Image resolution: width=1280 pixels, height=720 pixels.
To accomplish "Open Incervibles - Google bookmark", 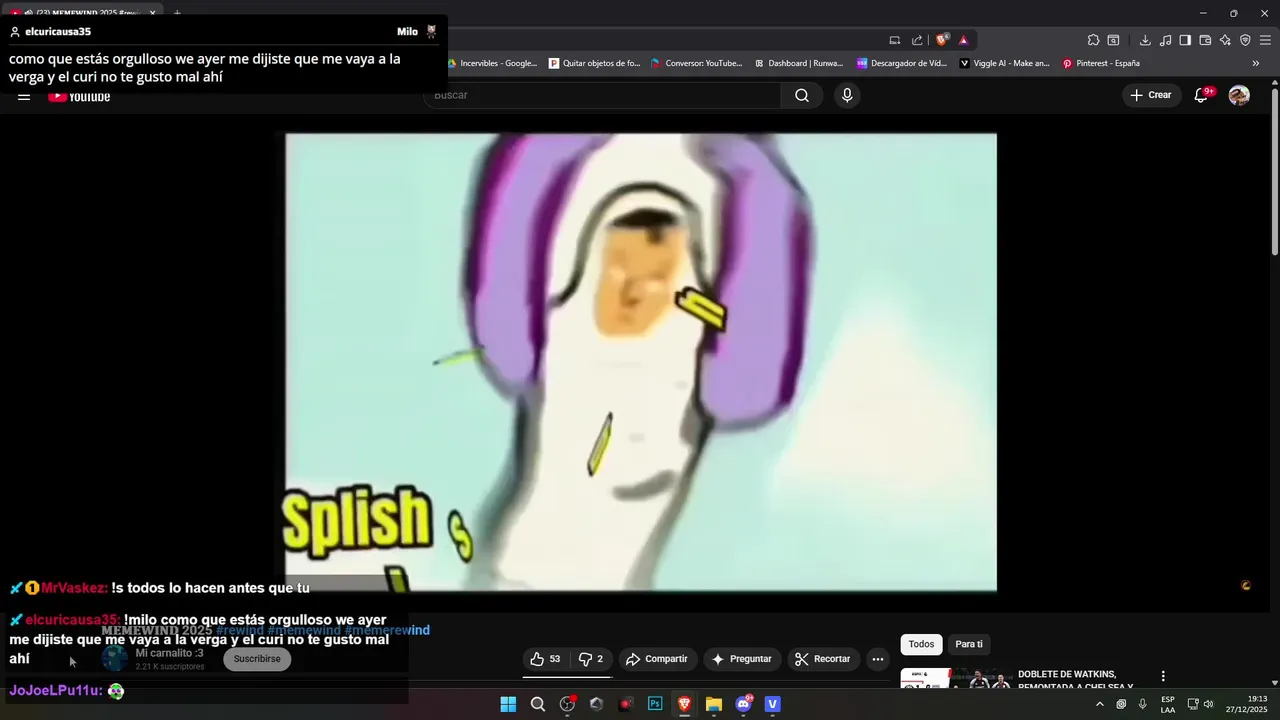I will click(492, 63).
